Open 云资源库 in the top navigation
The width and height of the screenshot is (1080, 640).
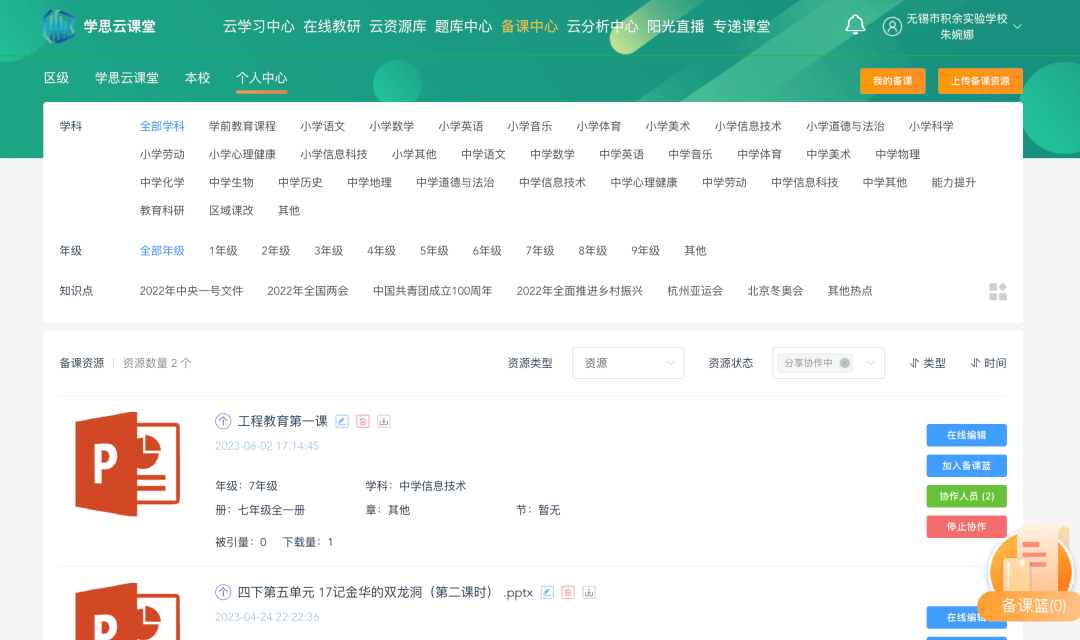point(398,26)
